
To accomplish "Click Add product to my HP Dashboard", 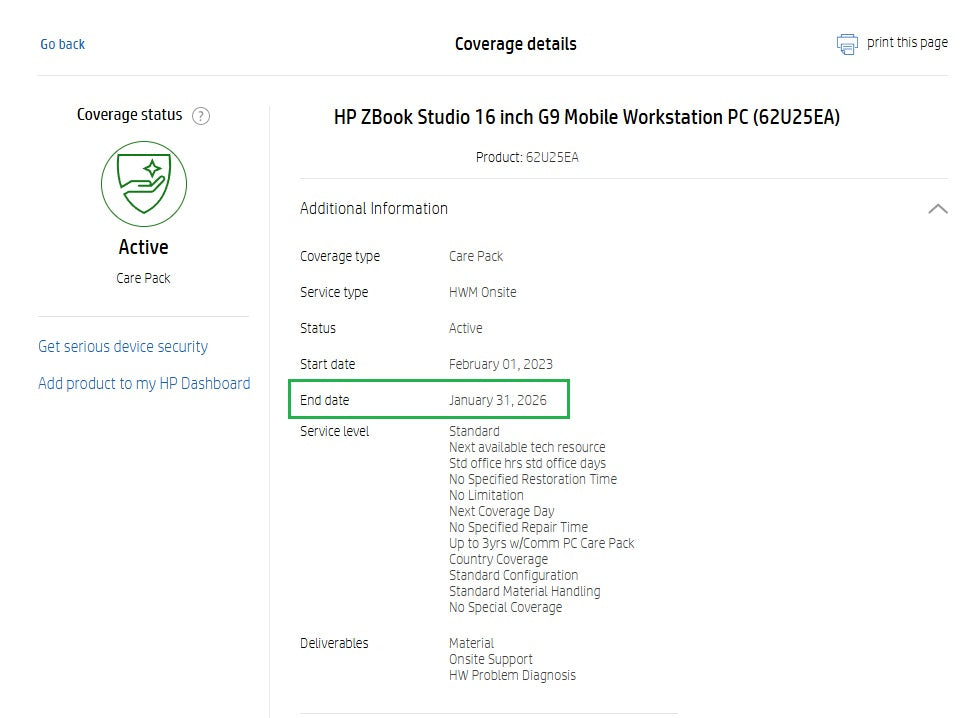I will (x=144, y=383).
